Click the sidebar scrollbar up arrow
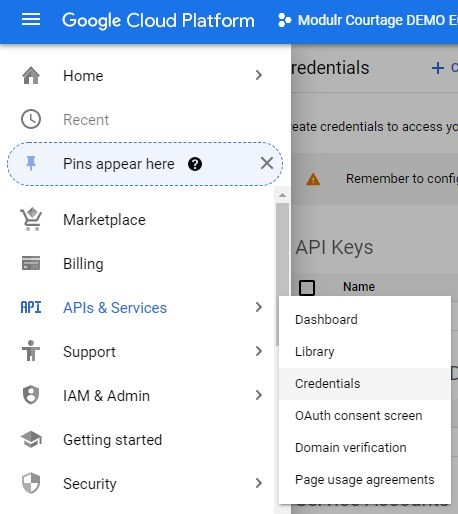Screen dimensions: 458x514 [282, 195]
